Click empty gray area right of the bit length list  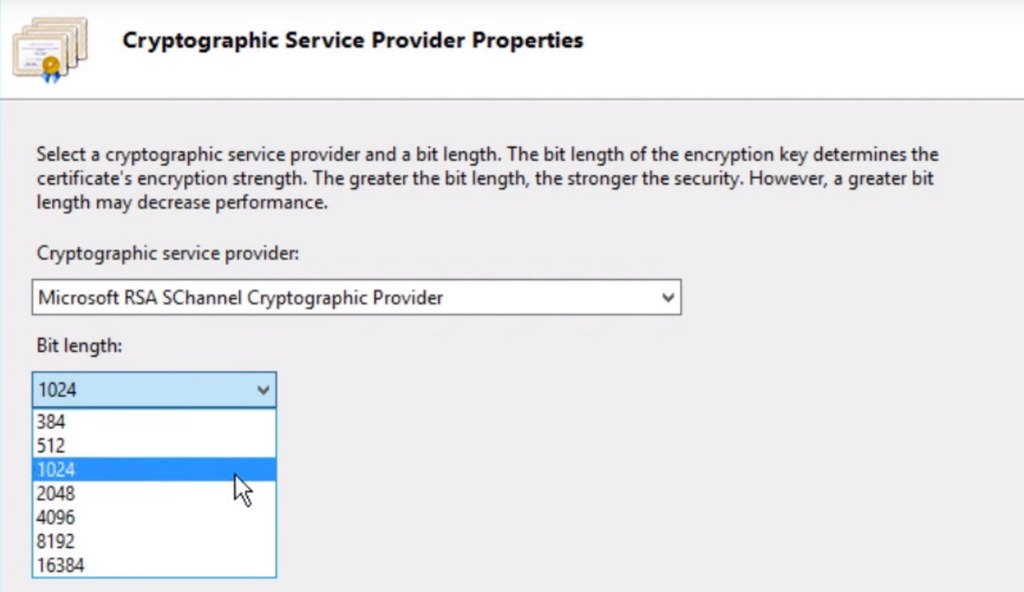tap(600, 480)
